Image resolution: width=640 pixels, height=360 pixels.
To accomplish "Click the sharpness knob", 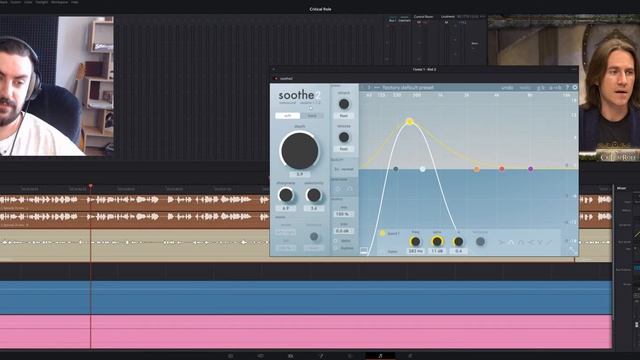I will point(286,195).
